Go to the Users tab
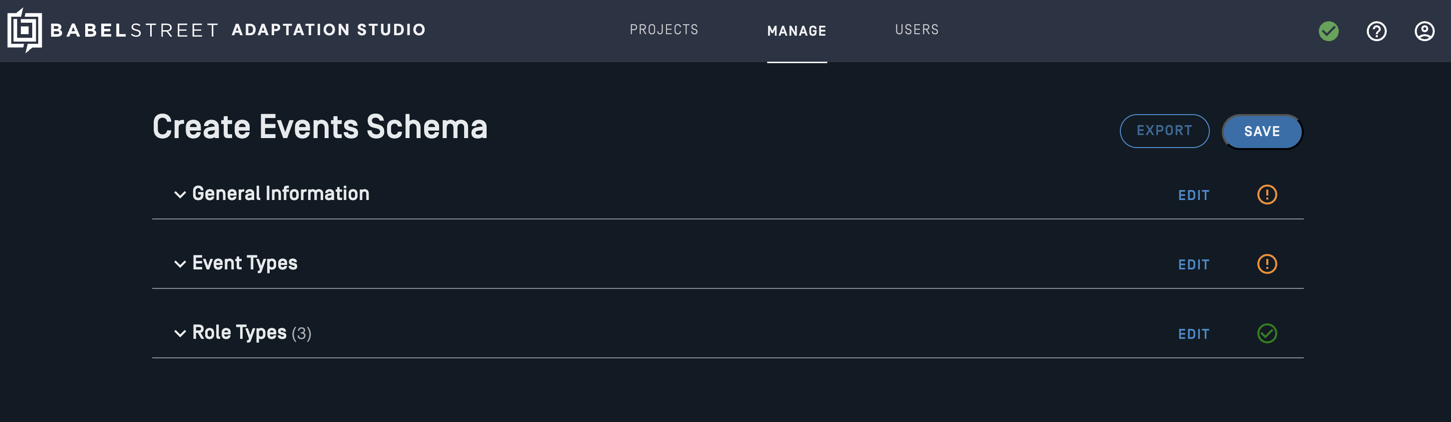The image size is (1451, 422). [917, 30]
